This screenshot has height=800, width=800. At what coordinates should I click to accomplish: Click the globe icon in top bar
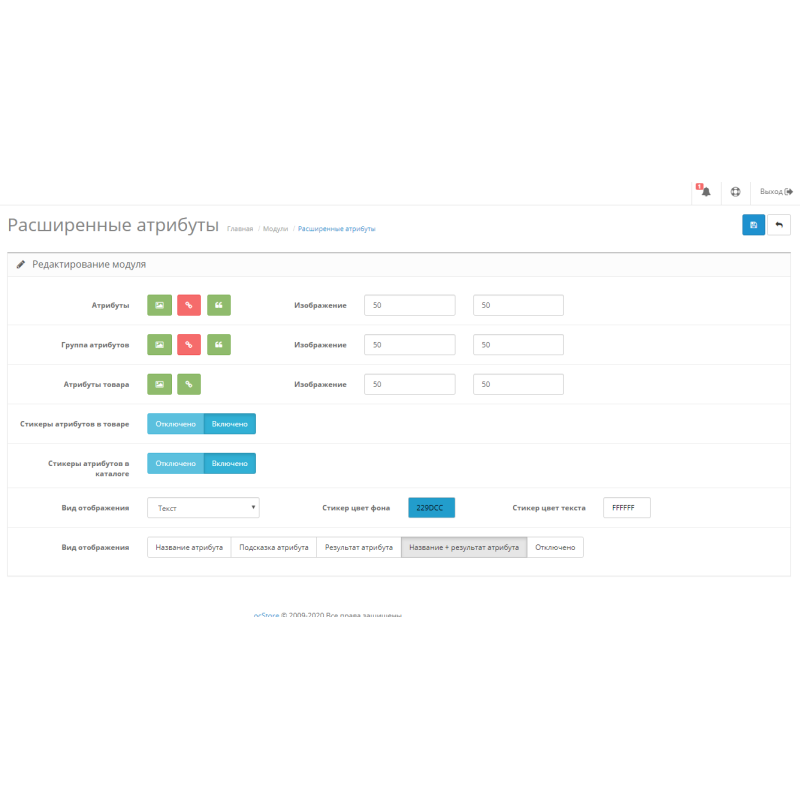click(x=735, y=191)
